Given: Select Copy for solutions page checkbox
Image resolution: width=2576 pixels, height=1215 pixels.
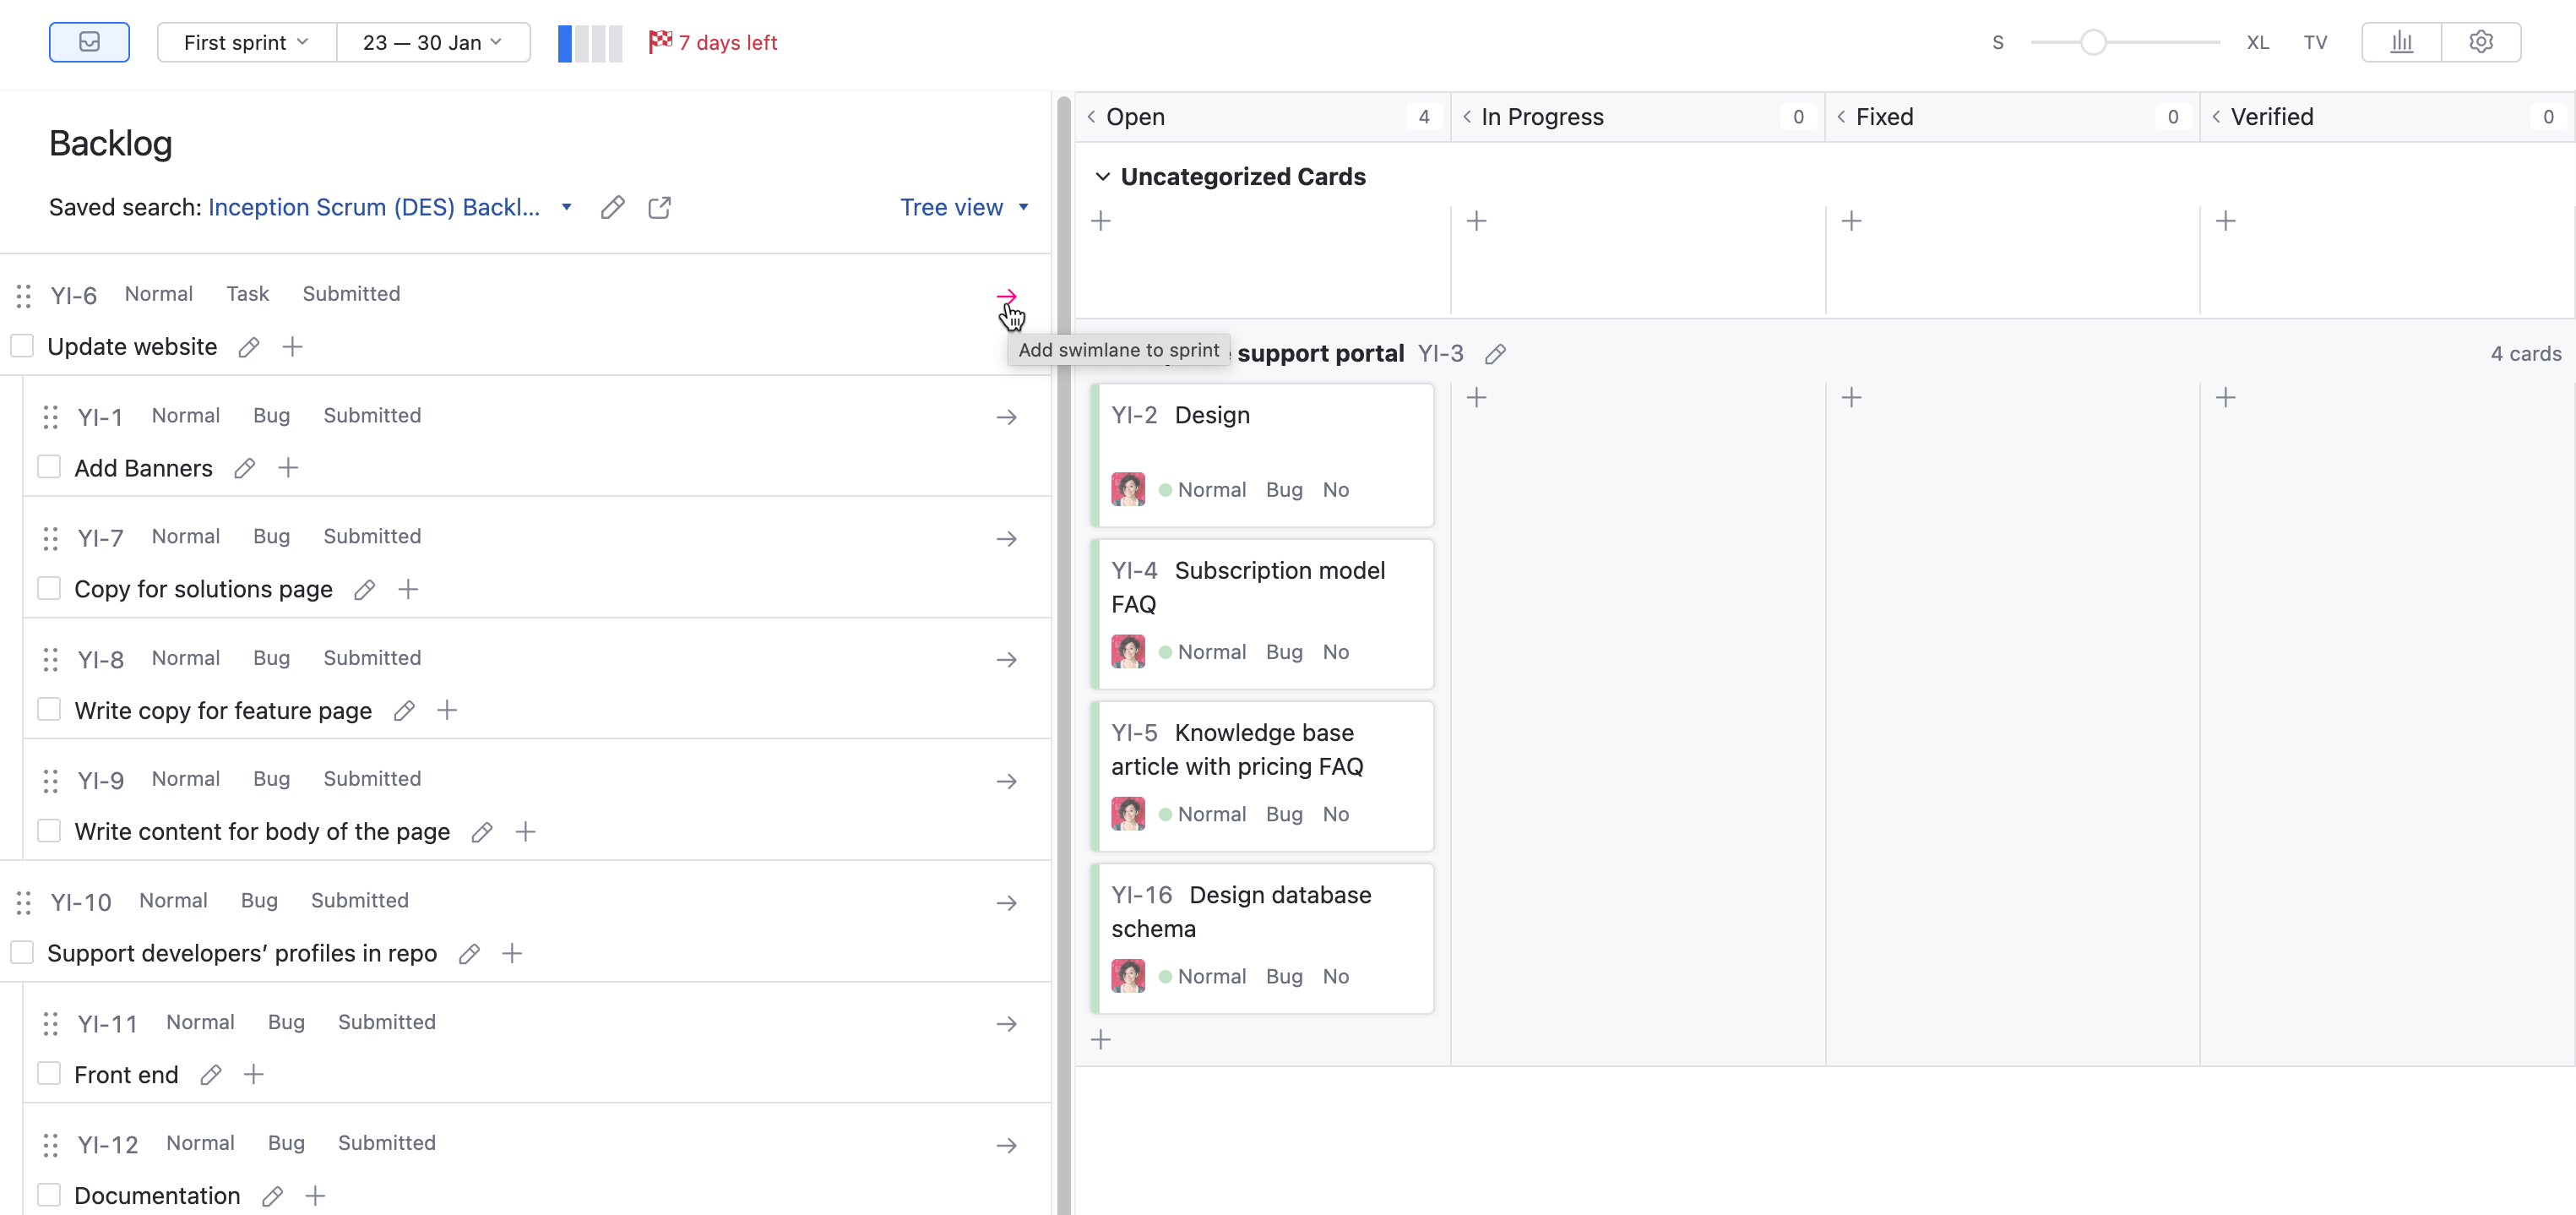Looking at the screenshot, I should (49, 588).
